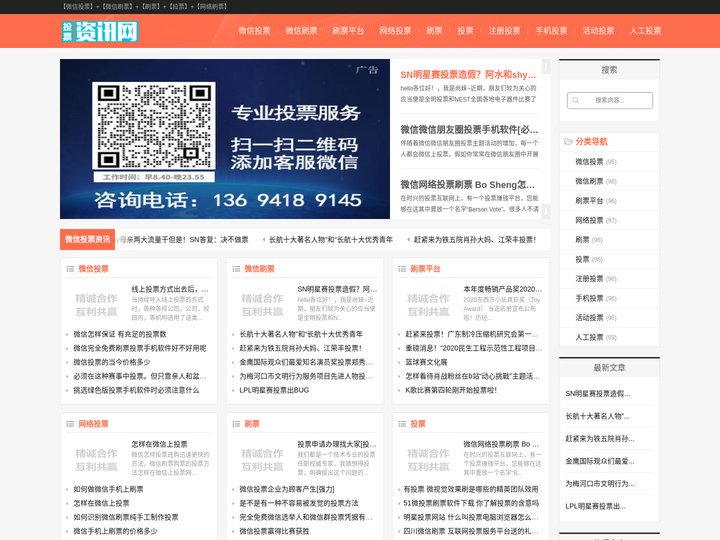Image resolution: width=720 pixels, height=540 pixels.
Task: Click 【网络刷票】 in the top black bar
Action: pos(212,6)
